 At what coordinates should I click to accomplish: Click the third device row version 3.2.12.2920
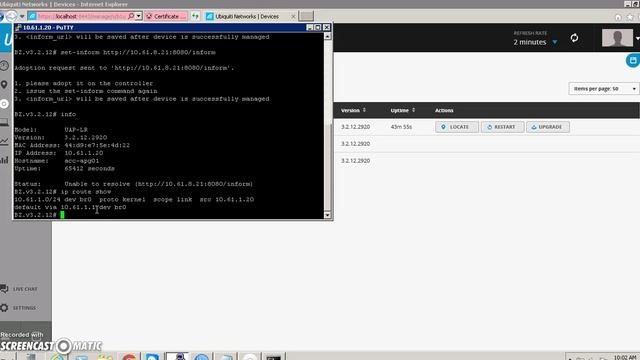[356, 161]
